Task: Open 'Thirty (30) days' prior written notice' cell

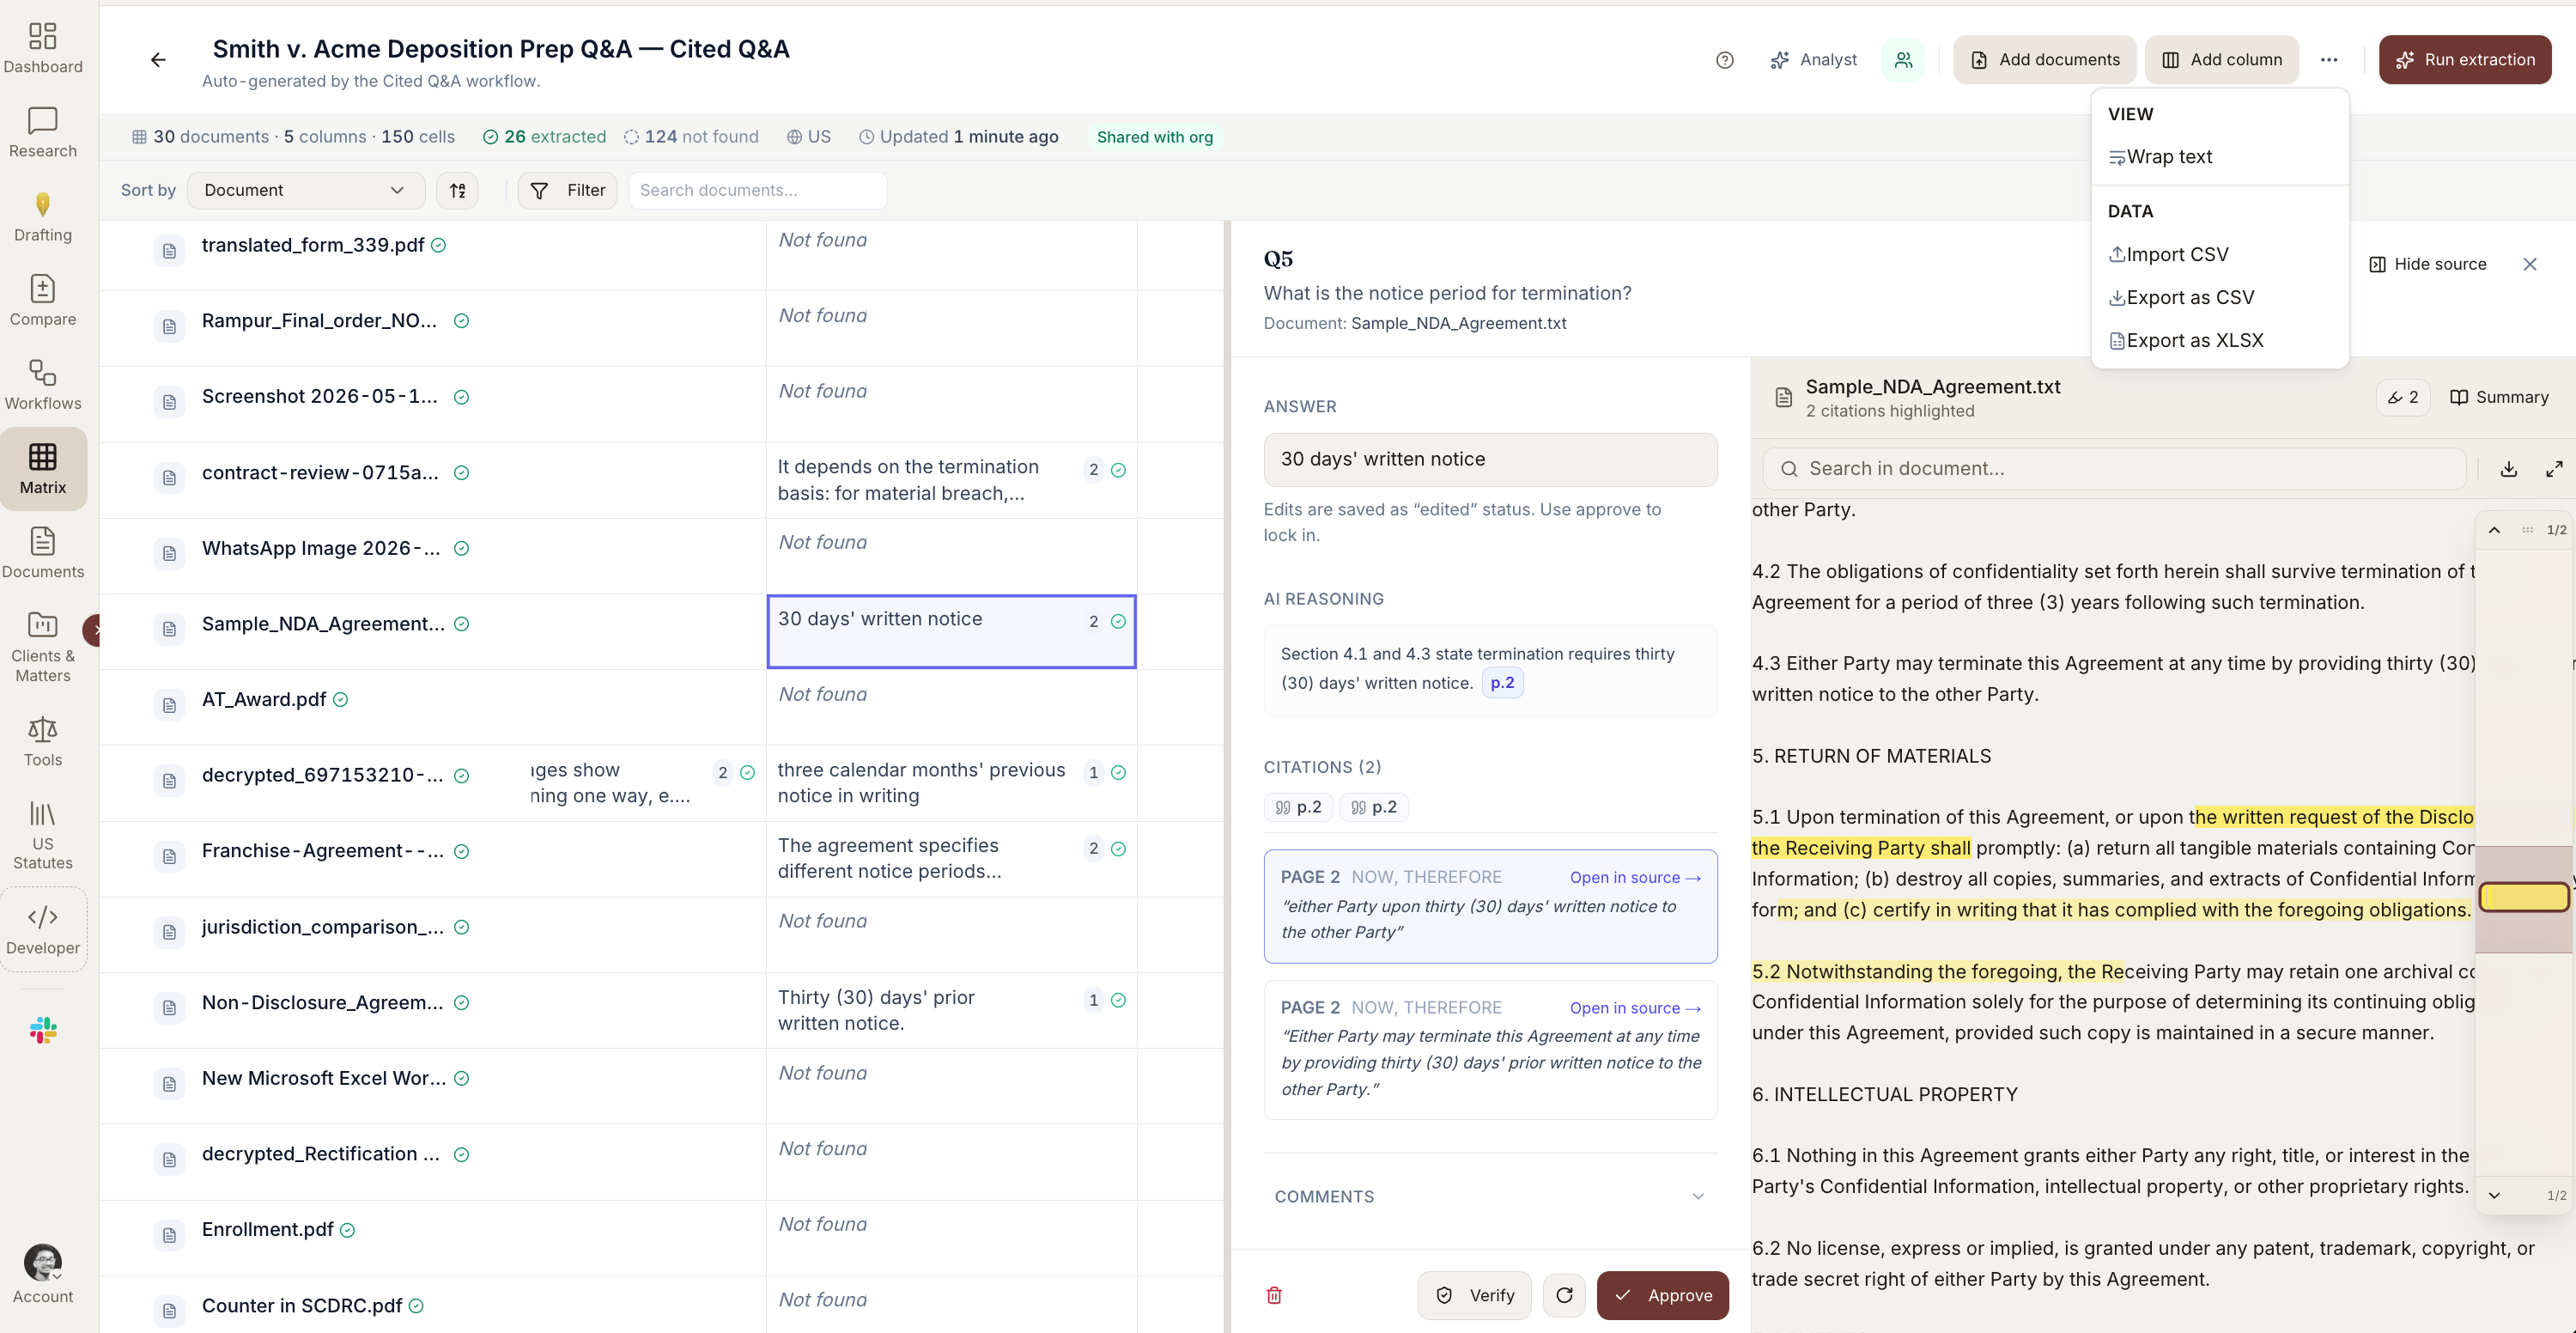Action: [951, 1010]
